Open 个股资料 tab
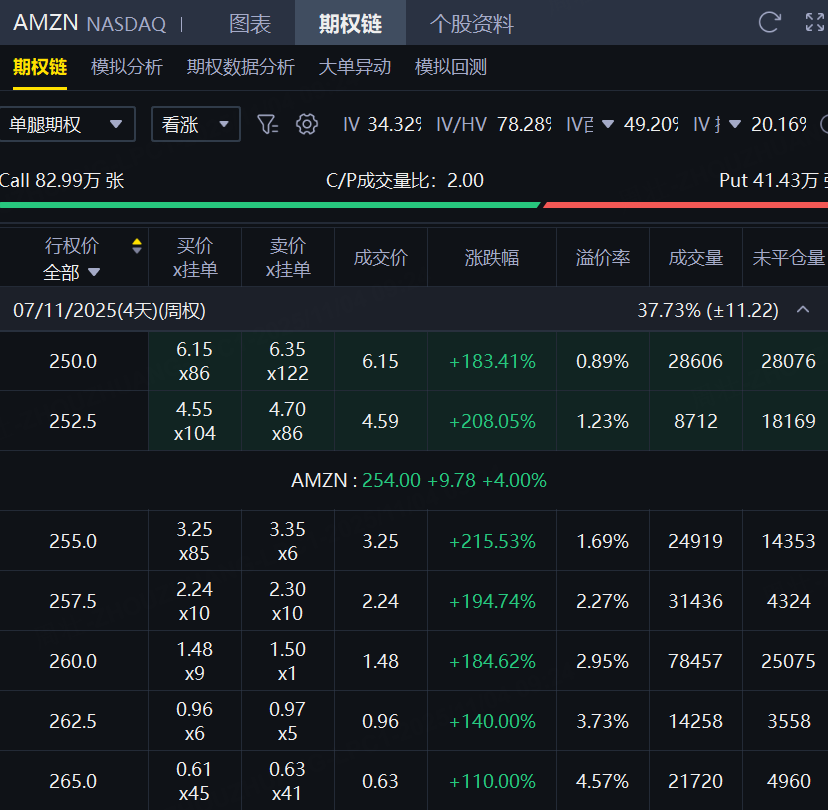828x810 pixels. pyautogui.click(x=471, y=23)
